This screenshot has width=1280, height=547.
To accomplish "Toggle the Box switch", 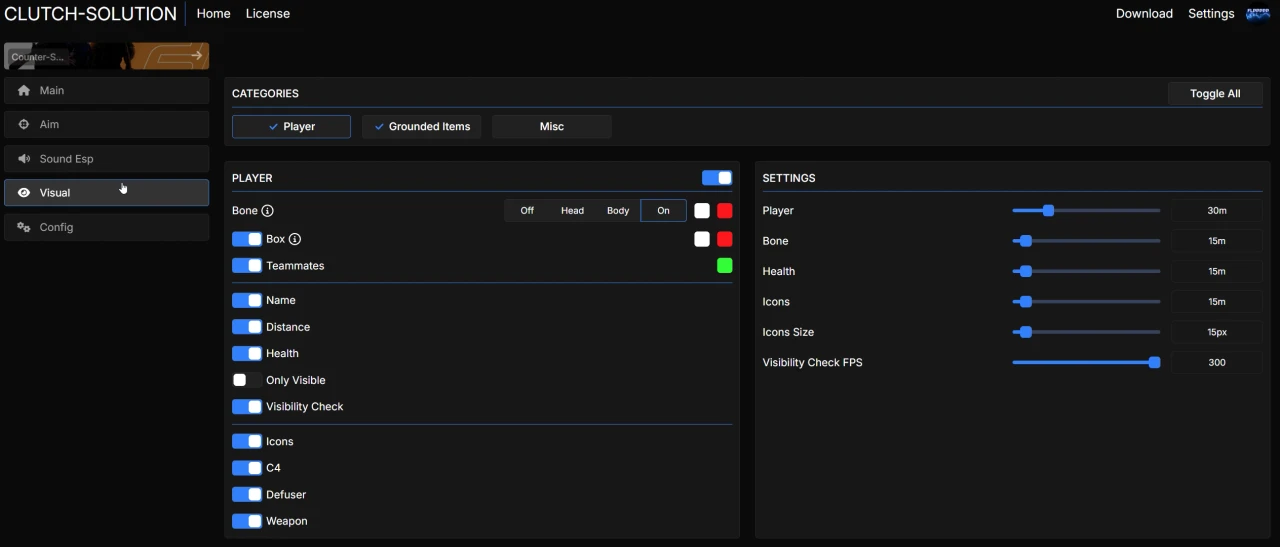I will click(x=247, y=239).
